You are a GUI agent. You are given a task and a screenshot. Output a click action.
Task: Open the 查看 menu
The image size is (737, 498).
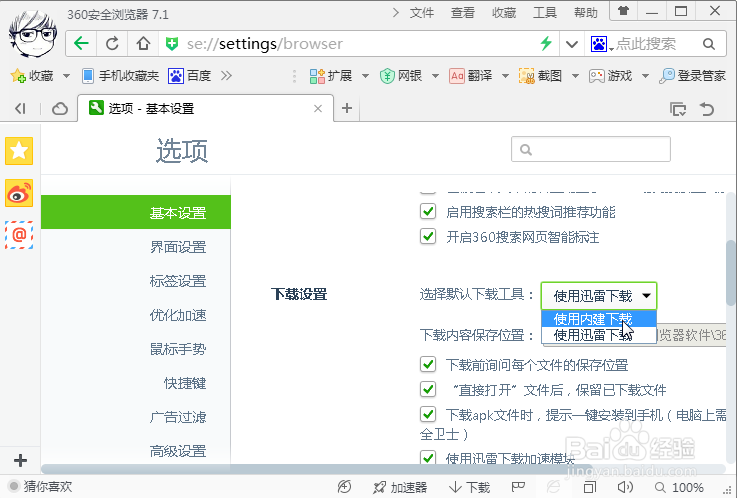pos(463,13)
